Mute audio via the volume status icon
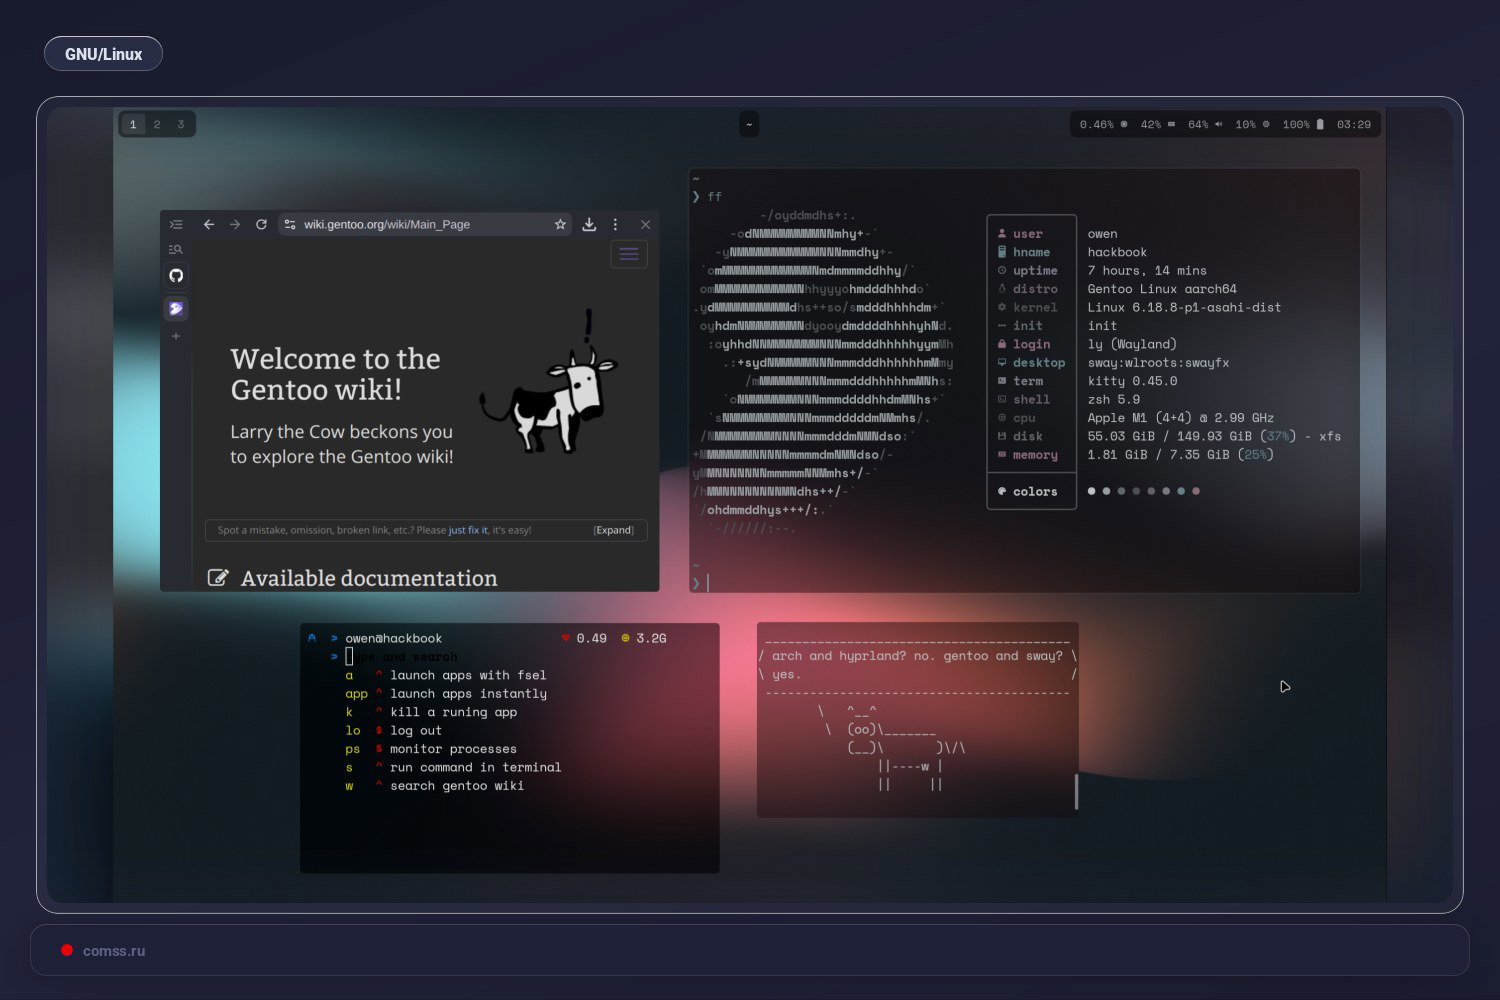 point(1220,124)
